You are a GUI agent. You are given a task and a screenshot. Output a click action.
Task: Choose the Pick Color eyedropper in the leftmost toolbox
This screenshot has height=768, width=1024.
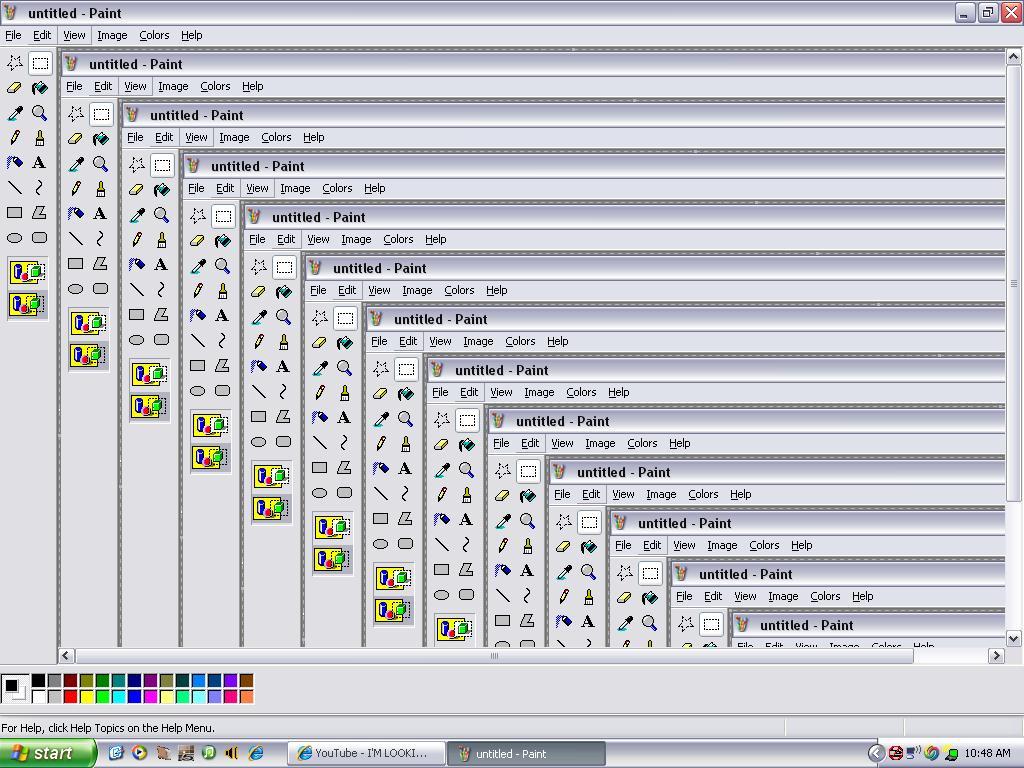[x=15, y=113]
